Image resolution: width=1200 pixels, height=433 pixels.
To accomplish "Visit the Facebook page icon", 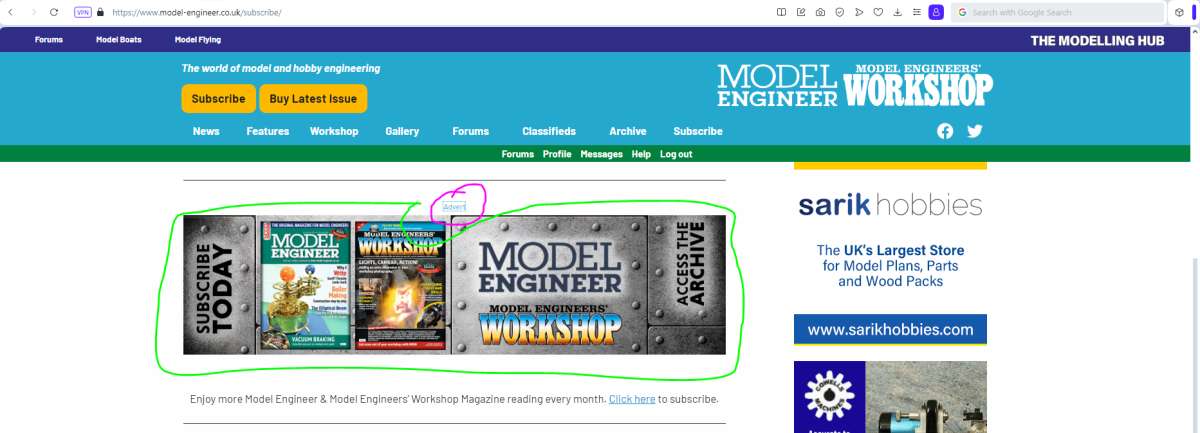I will [945, 131].
